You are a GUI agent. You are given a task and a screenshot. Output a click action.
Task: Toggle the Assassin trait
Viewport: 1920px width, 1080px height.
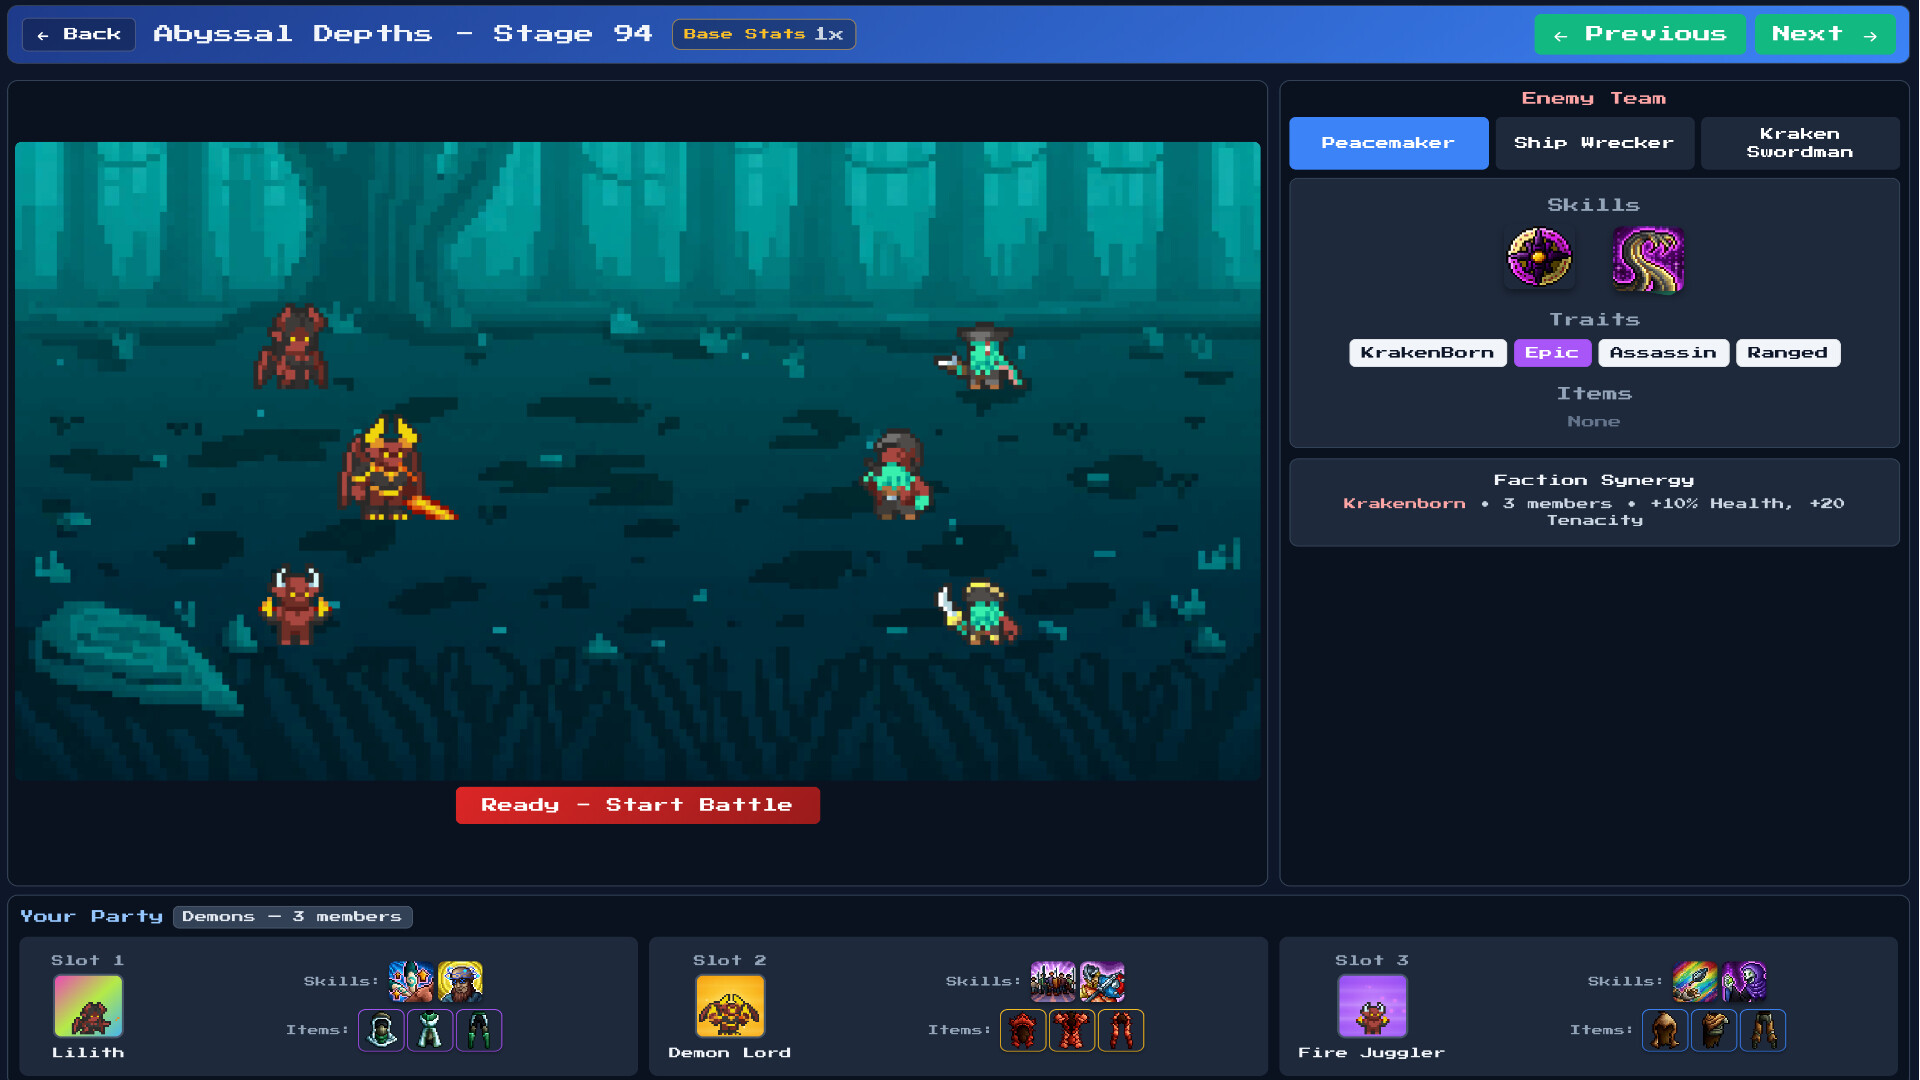click(x=1663, y=352)
